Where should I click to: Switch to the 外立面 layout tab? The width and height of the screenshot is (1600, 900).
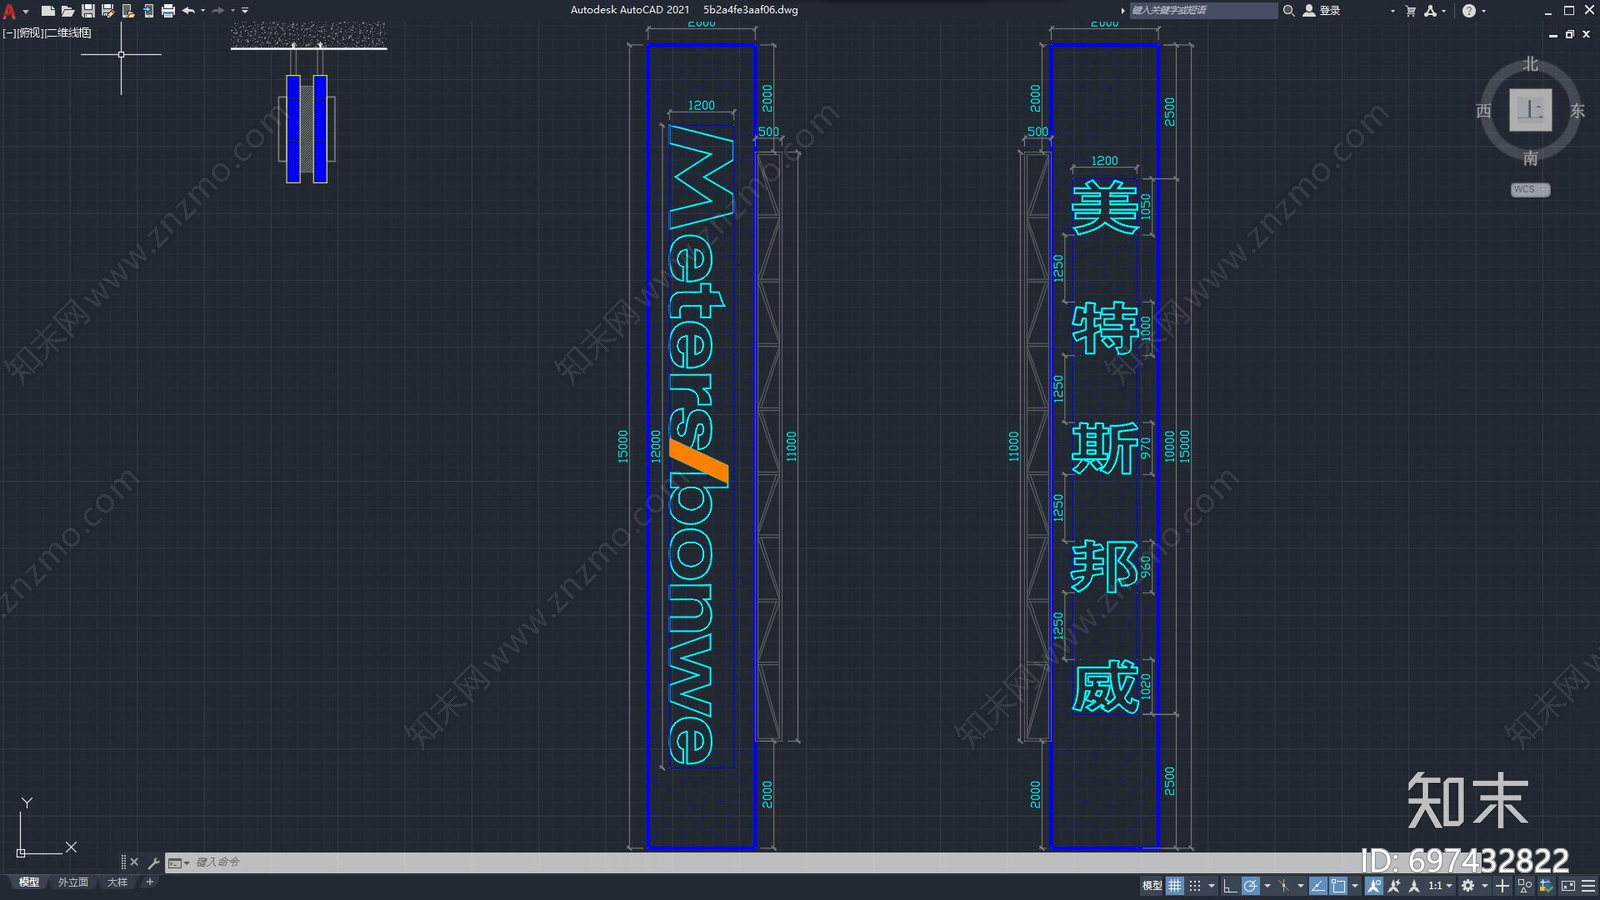coord(73,882)
